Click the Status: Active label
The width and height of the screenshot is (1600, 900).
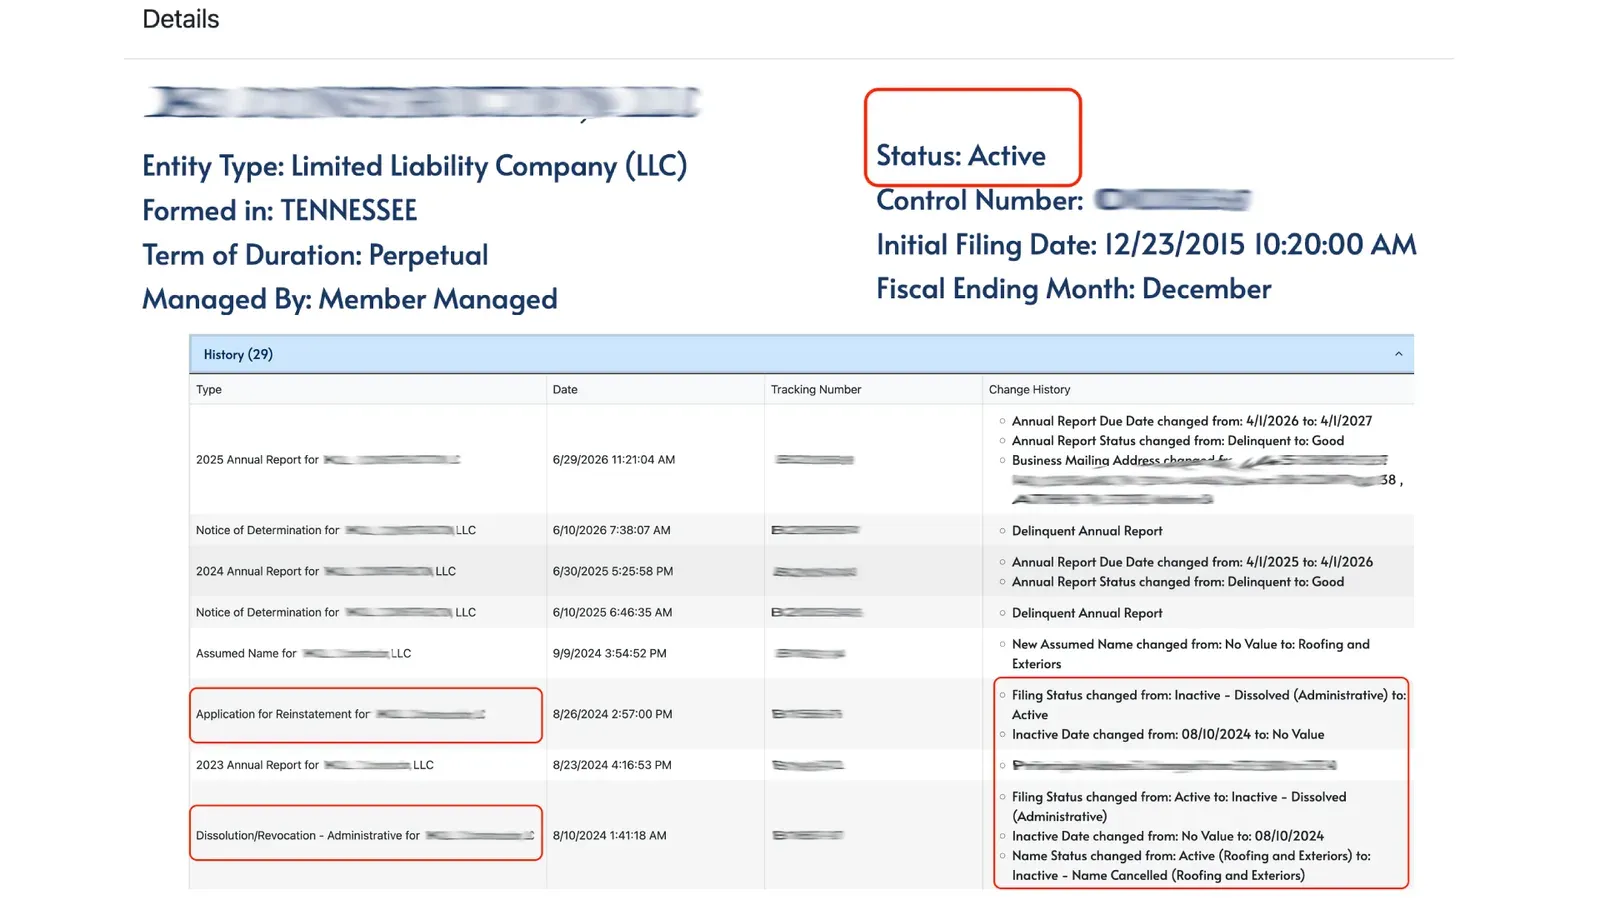[x=961, y=156]
